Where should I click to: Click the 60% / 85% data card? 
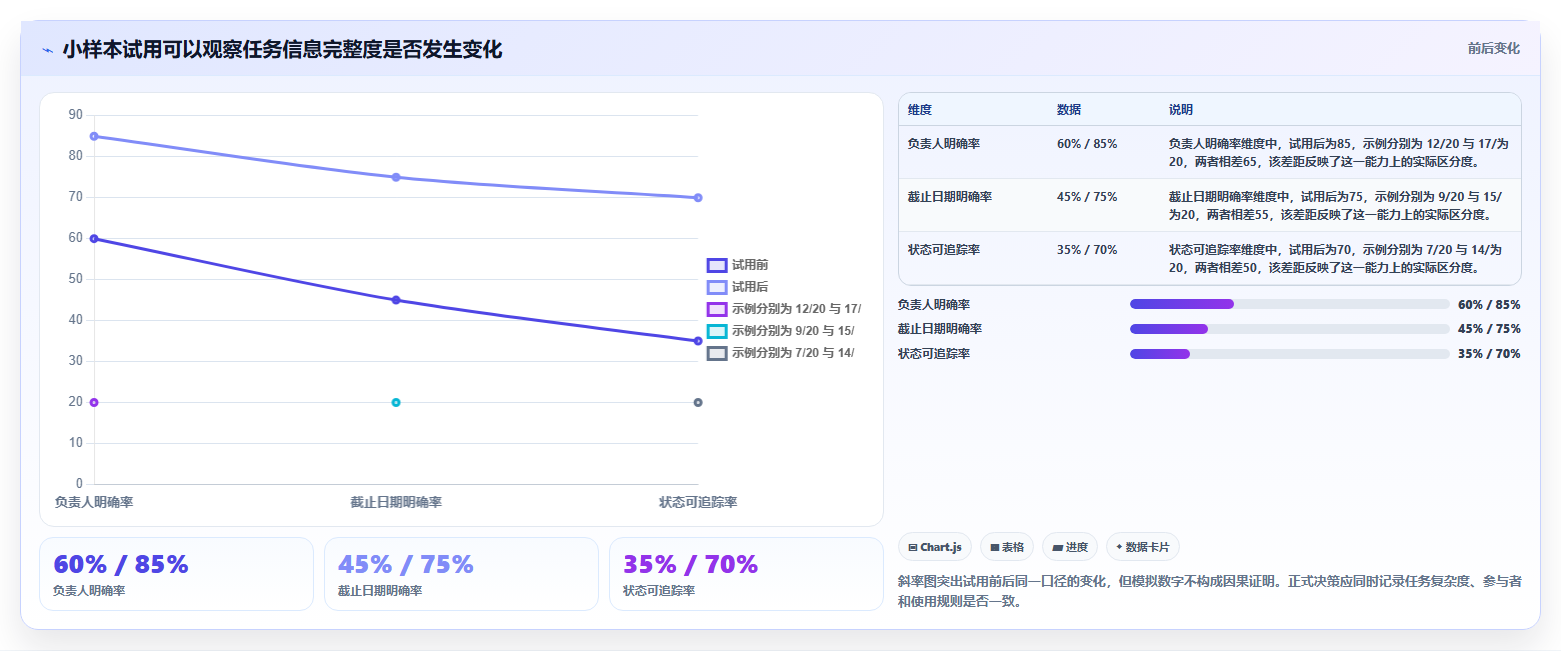coord(176,574)
